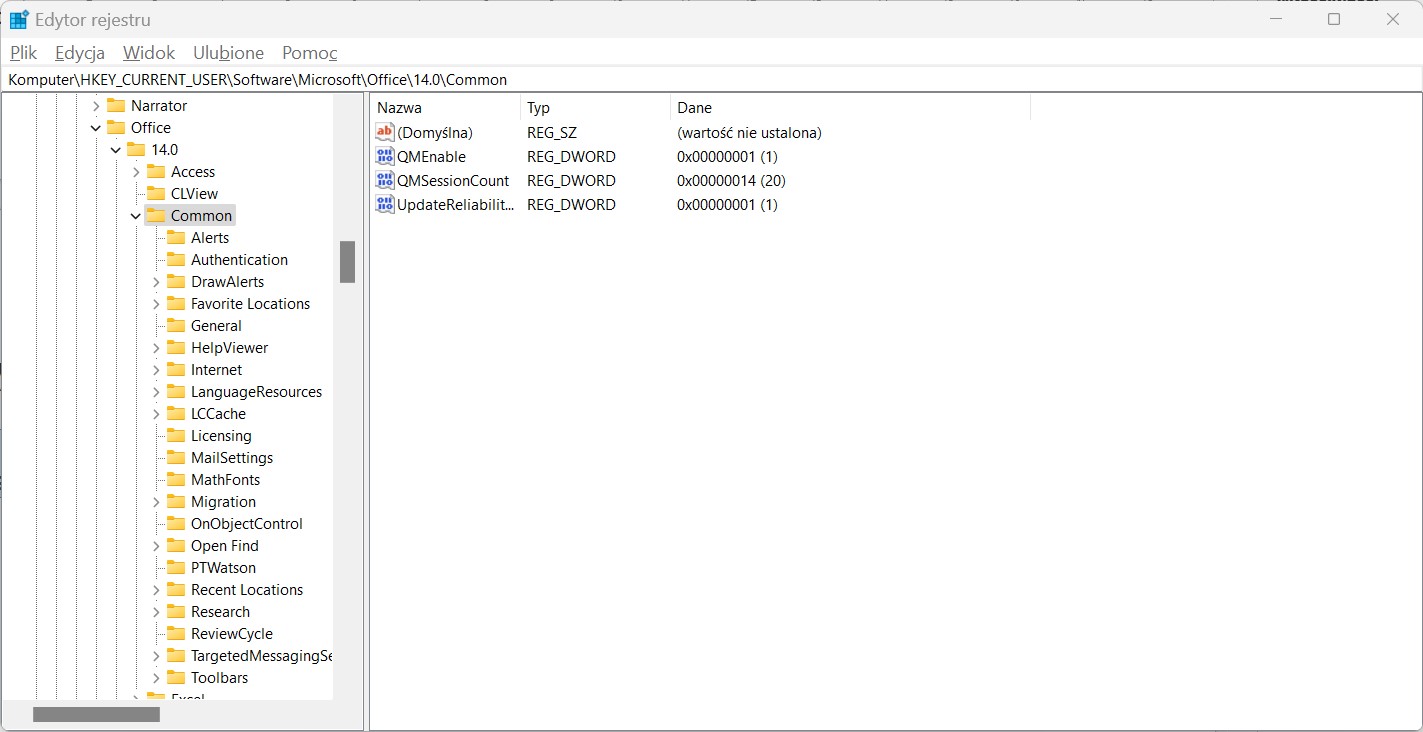Expand the LanguageResources key
1423x732 pixels.
(156, 392)
